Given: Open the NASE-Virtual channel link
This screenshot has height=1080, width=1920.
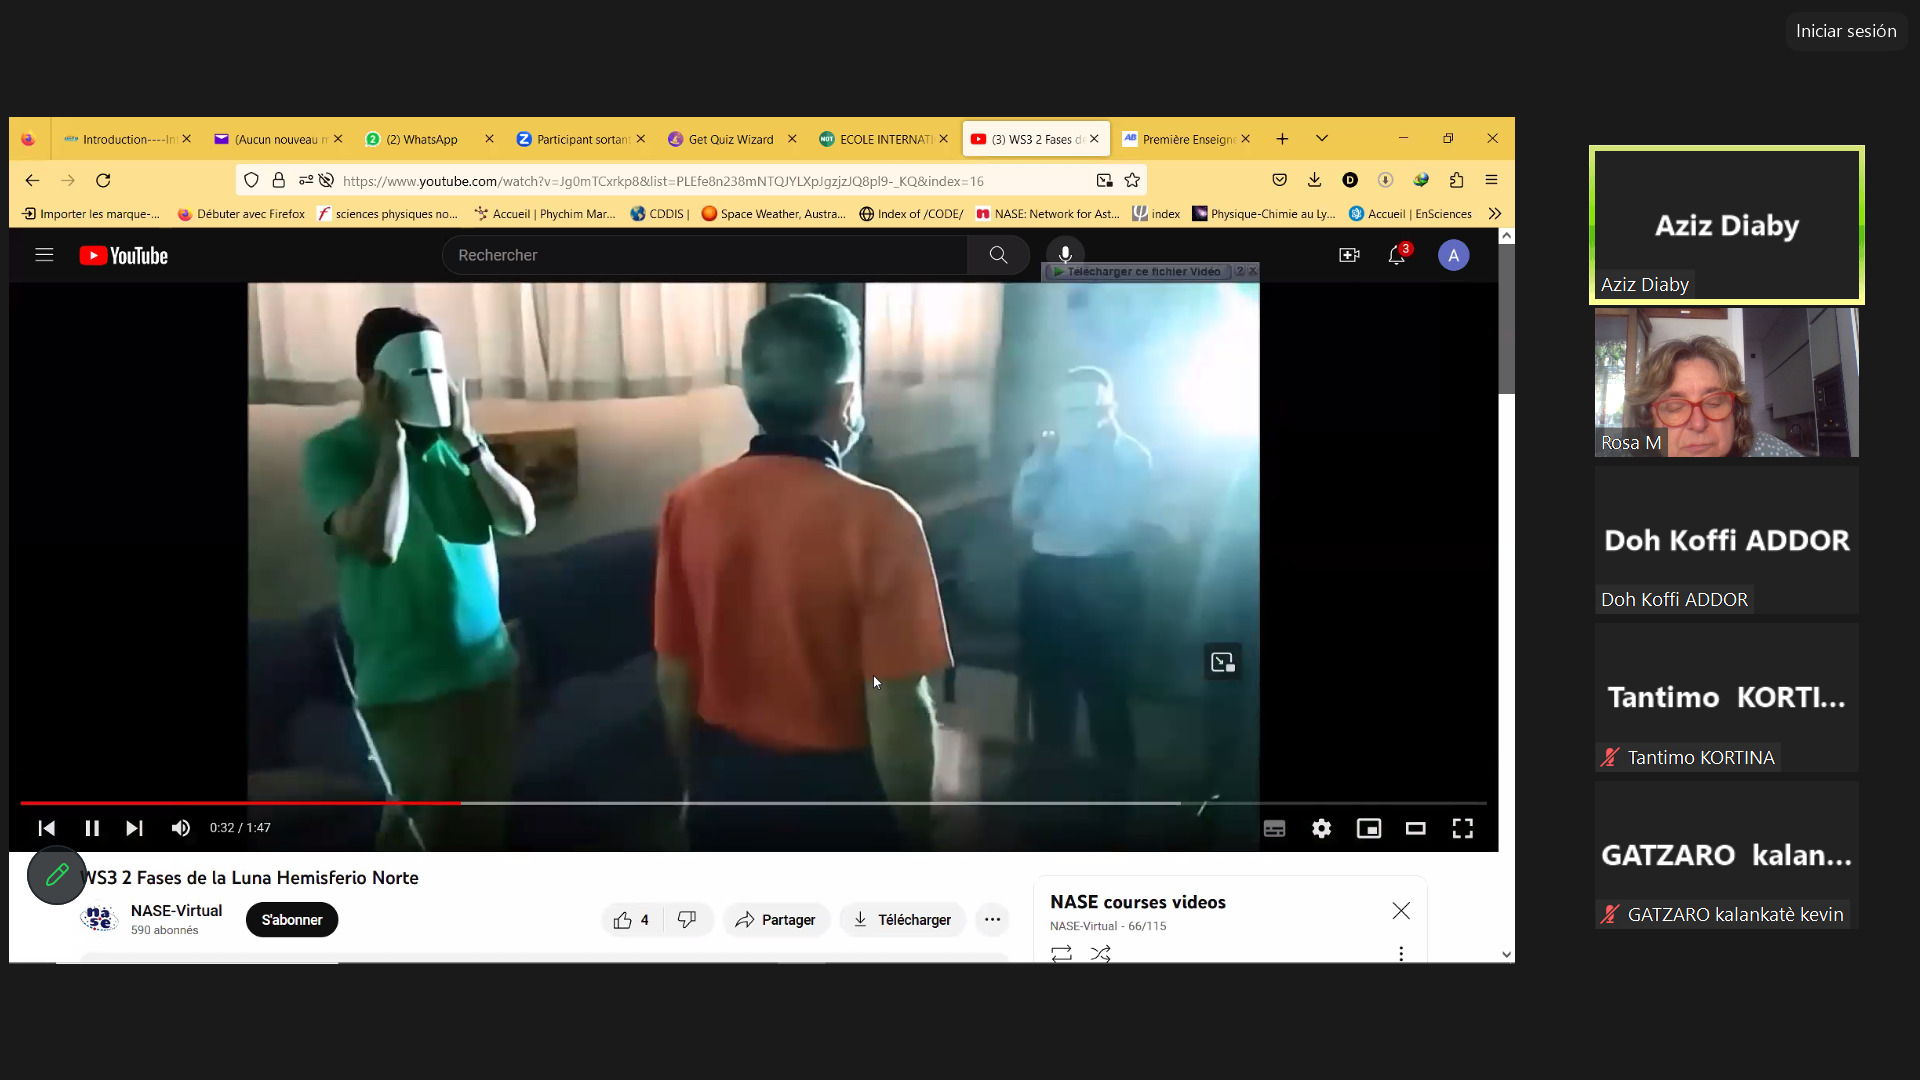Looking at the screenshot, I should pyautogui.click(x=176, y=911).
